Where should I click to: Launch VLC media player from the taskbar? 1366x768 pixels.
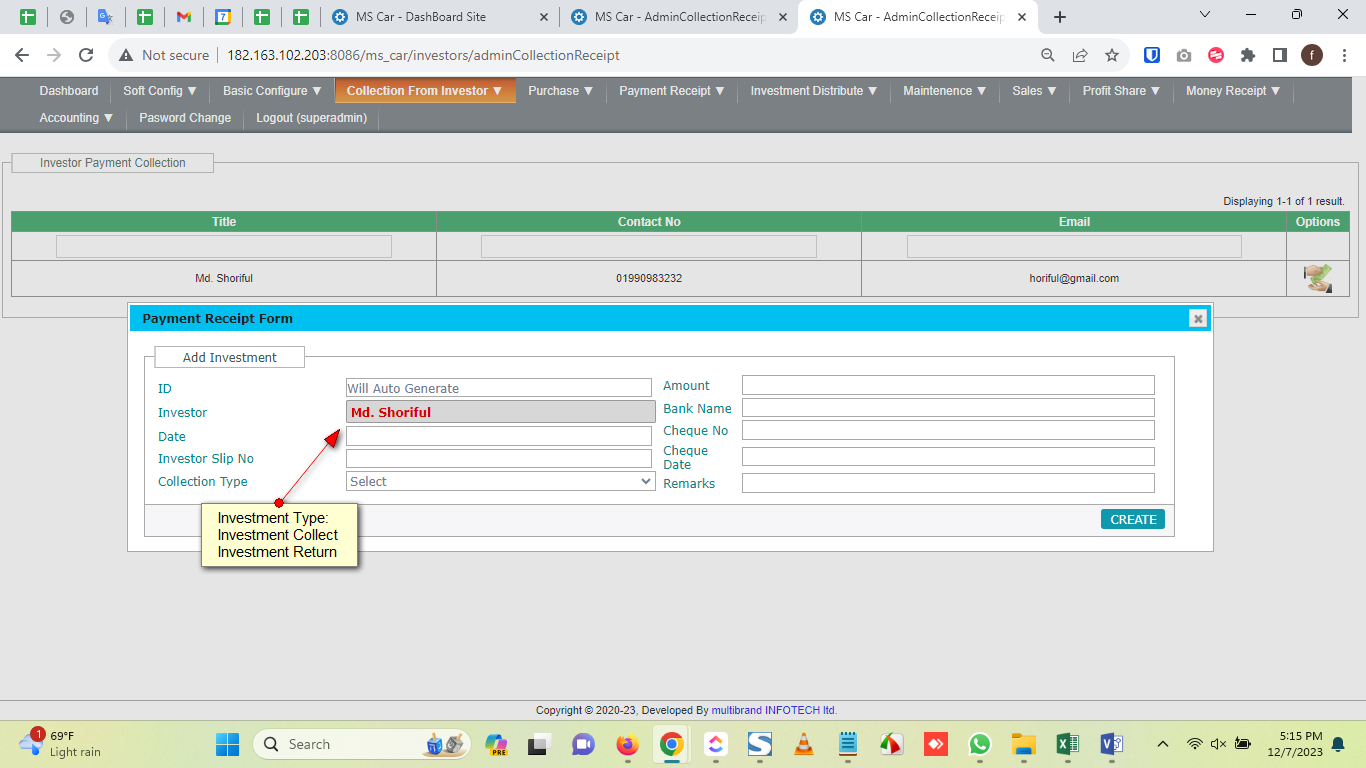click(x=803, y=744)
